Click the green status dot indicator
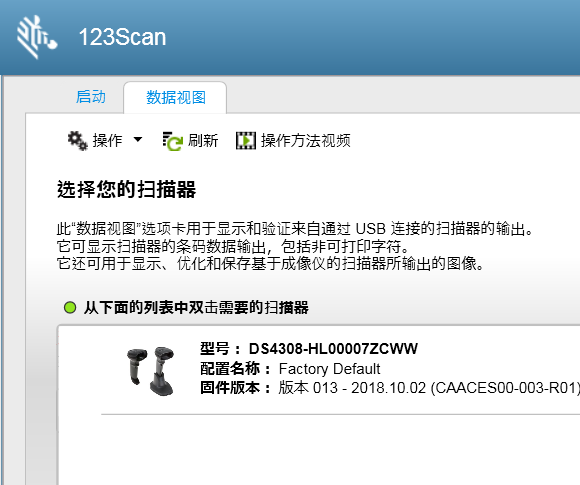 tap(70, 307)
